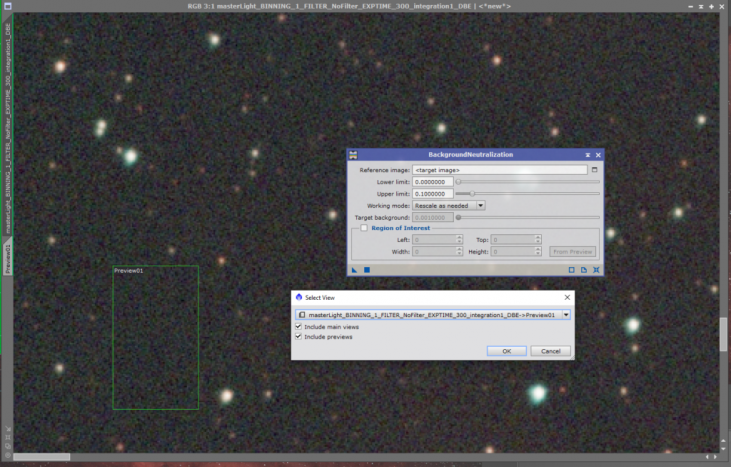
Task: Toggle the Region of Interest checkbox
Action: pos(364,228)
